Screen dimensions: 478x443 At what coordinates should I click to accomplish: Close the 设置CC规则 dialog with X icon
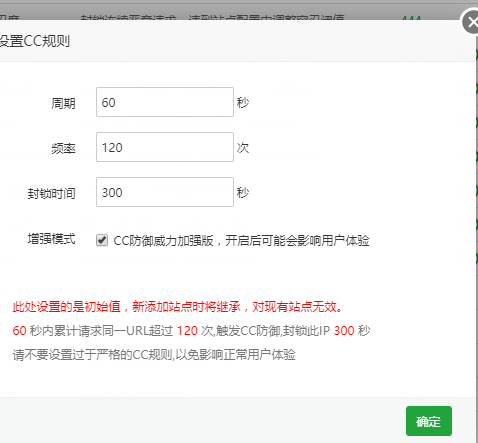(471, 22)
